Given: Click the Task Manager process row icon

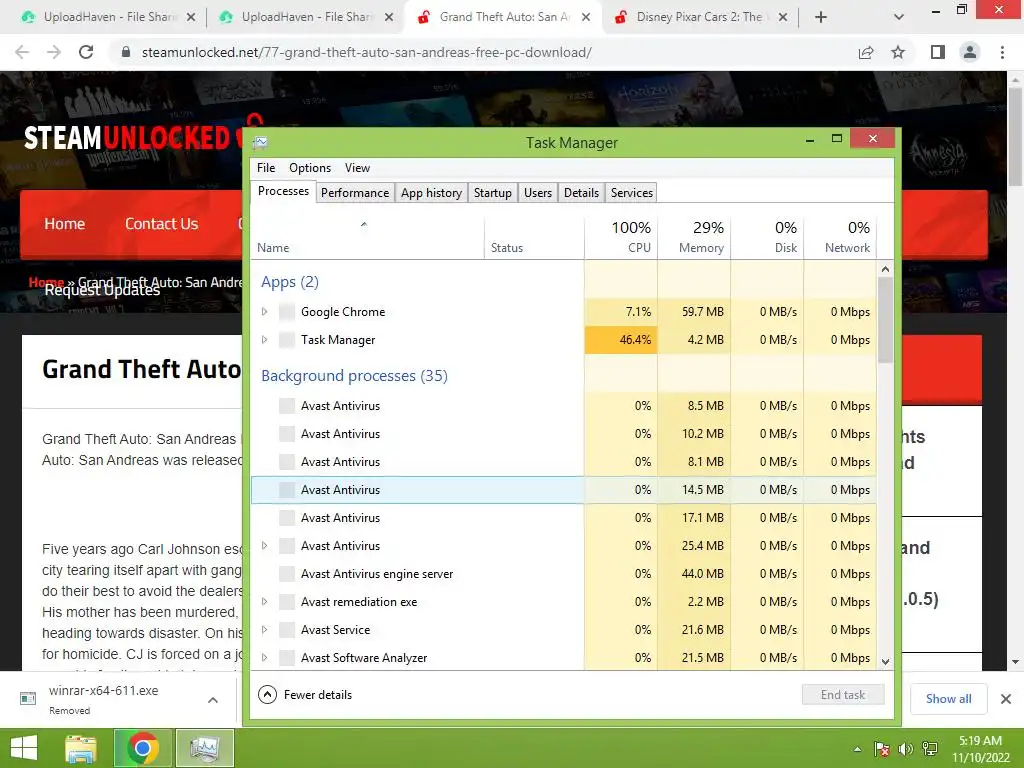Looking at the screenshot, I should point(287,340).
